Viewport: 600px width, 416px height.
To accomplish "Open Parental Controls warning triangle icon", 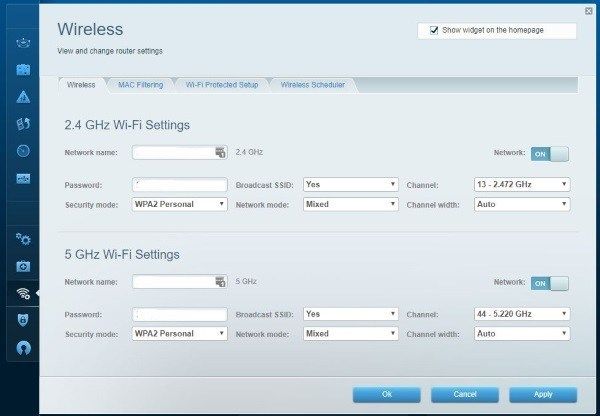I will 23,97.
